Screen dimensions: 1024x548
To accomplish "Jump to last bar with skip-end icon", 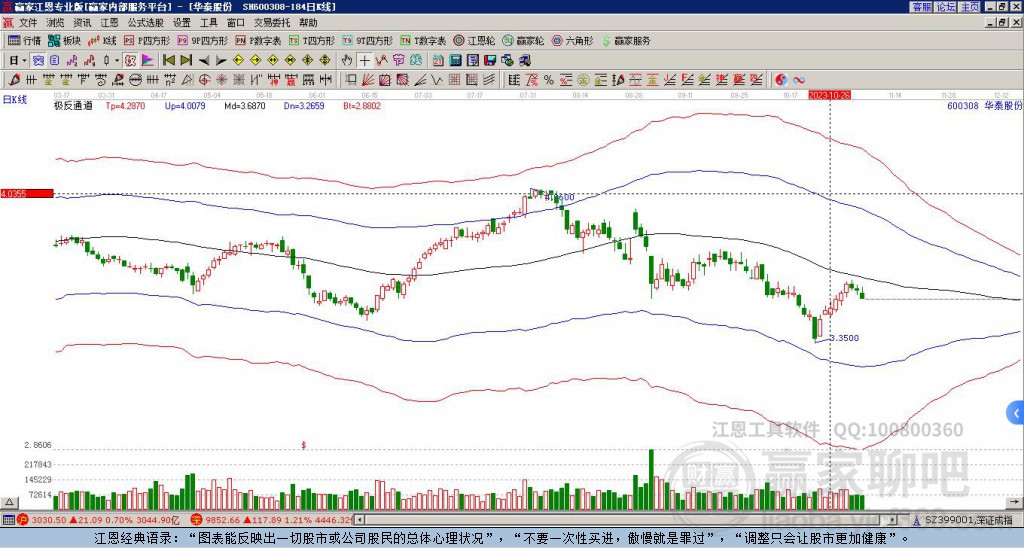I will point(186,61).
